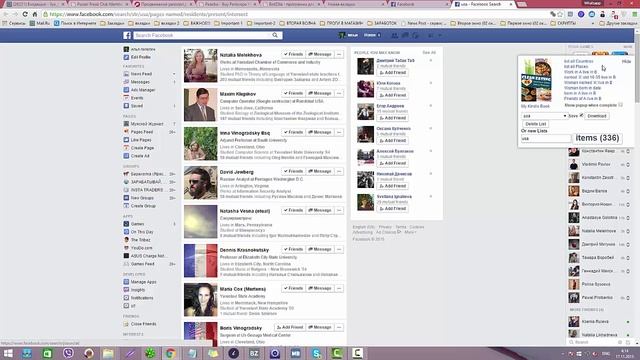
Task: Click Skype icon in taskbar
Action: [316, 353]
